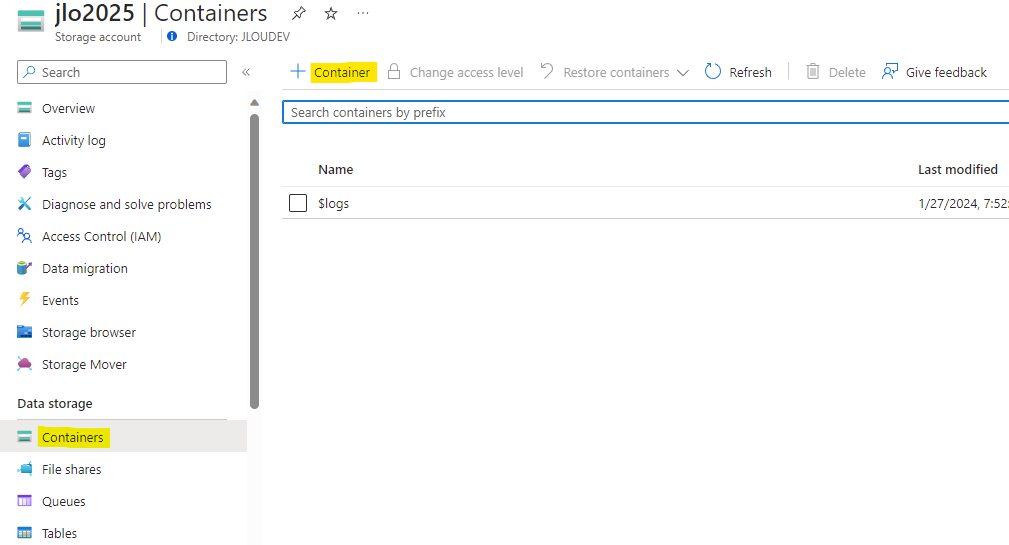Open the more options ellipsis in header
Screen dimensions: 1009x545
363,13
